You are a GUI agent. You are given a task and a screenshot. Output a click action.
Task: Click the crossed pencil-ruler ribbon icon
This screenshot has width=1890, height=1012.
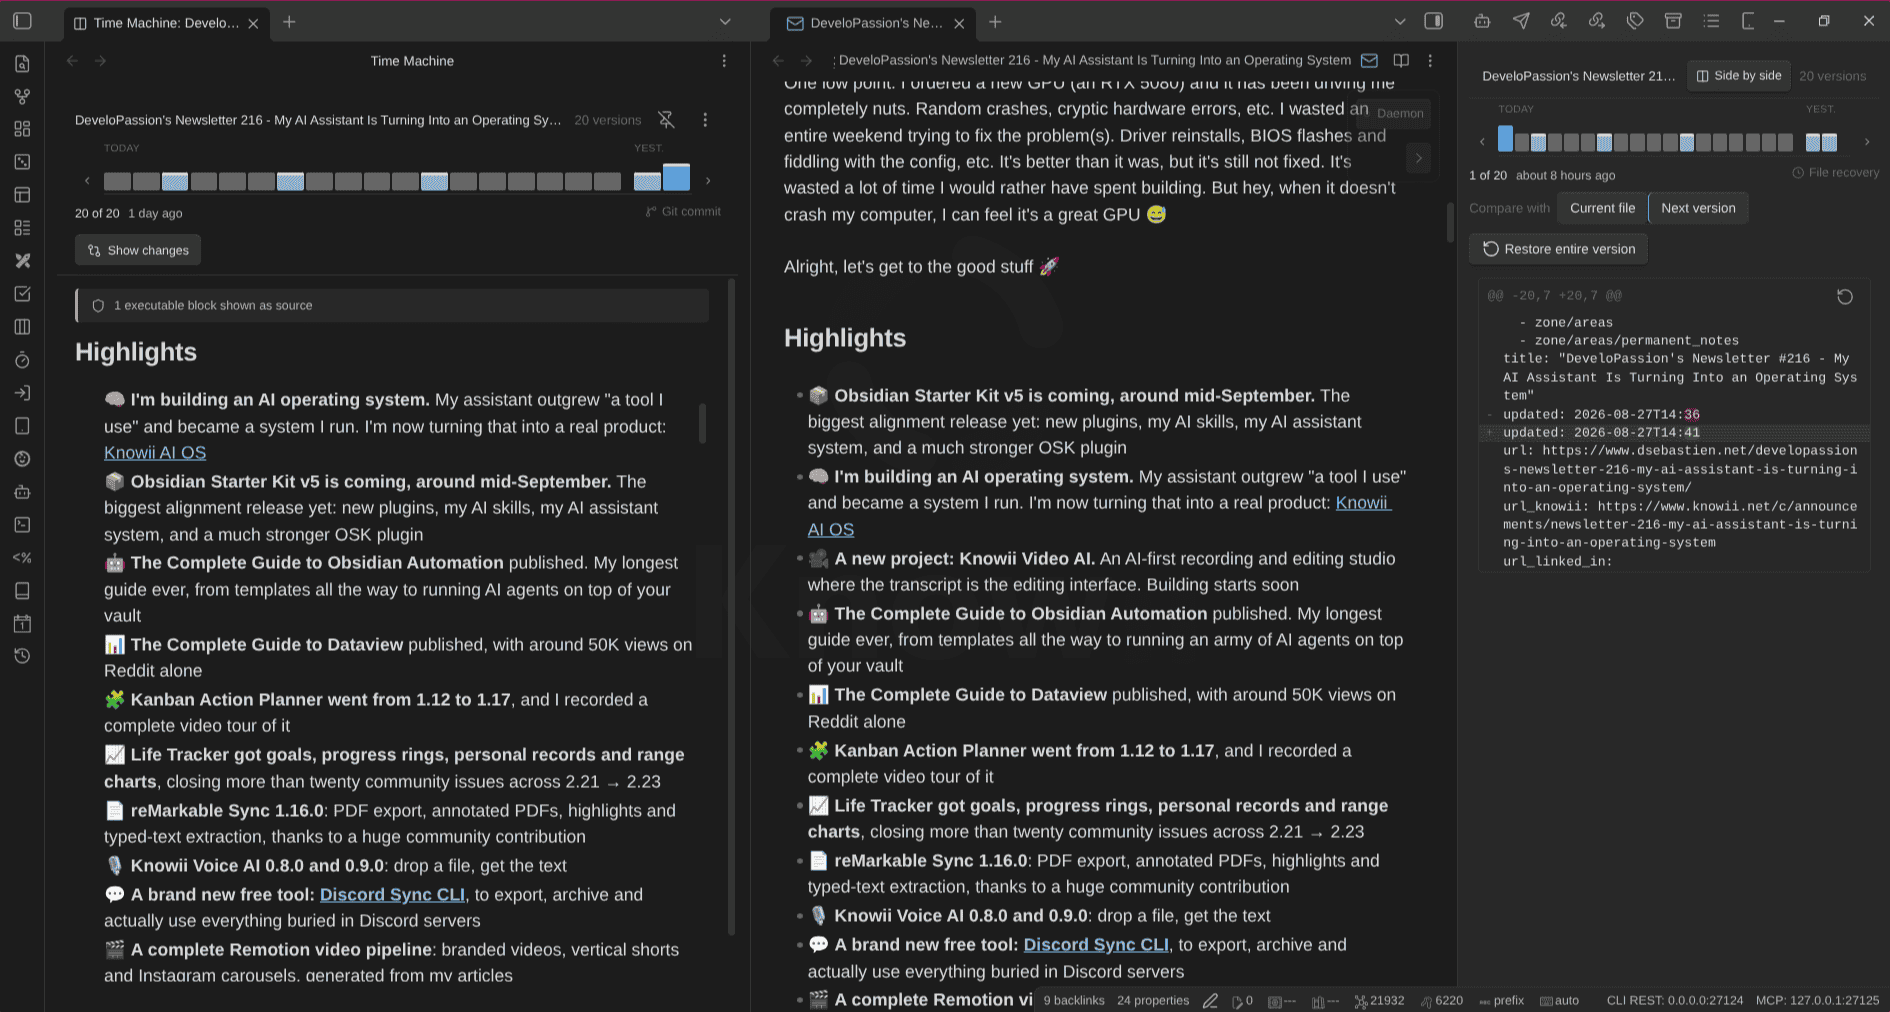(x=22, y=261)
